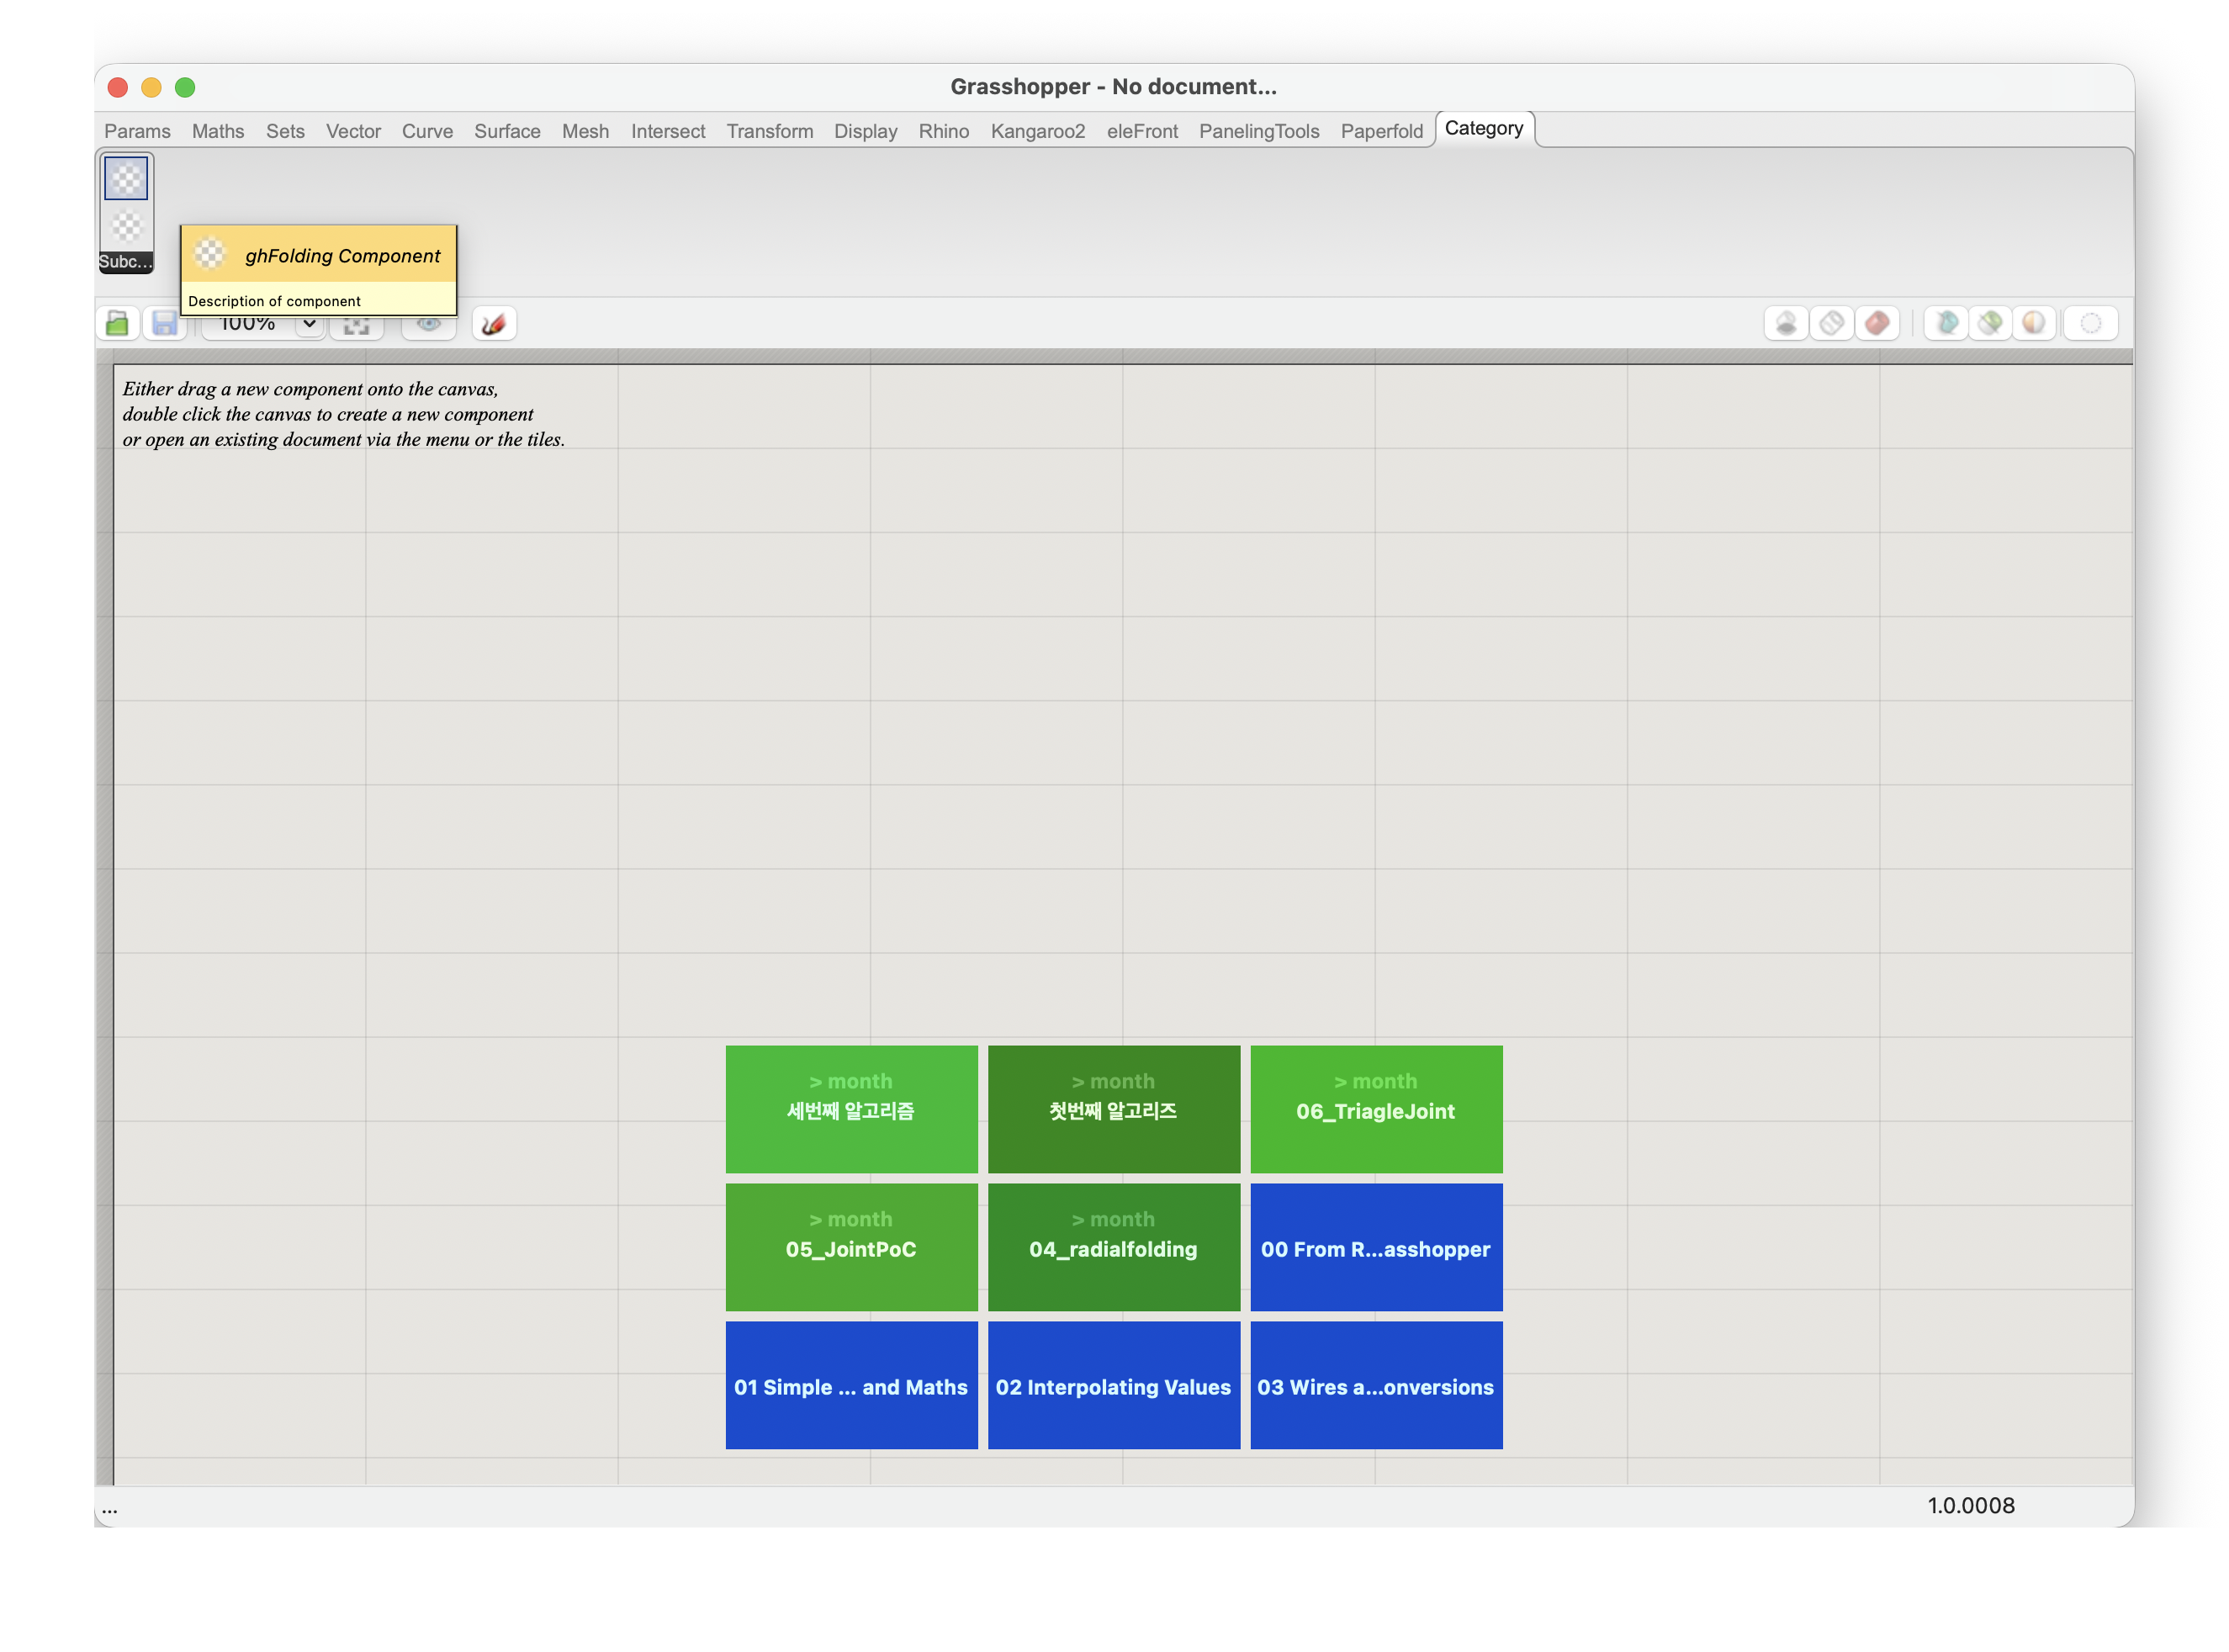Screen dimensions: 2229x1652
Task: Click the orange half-sphere preview quality icon
Action: pos(2034,324)
